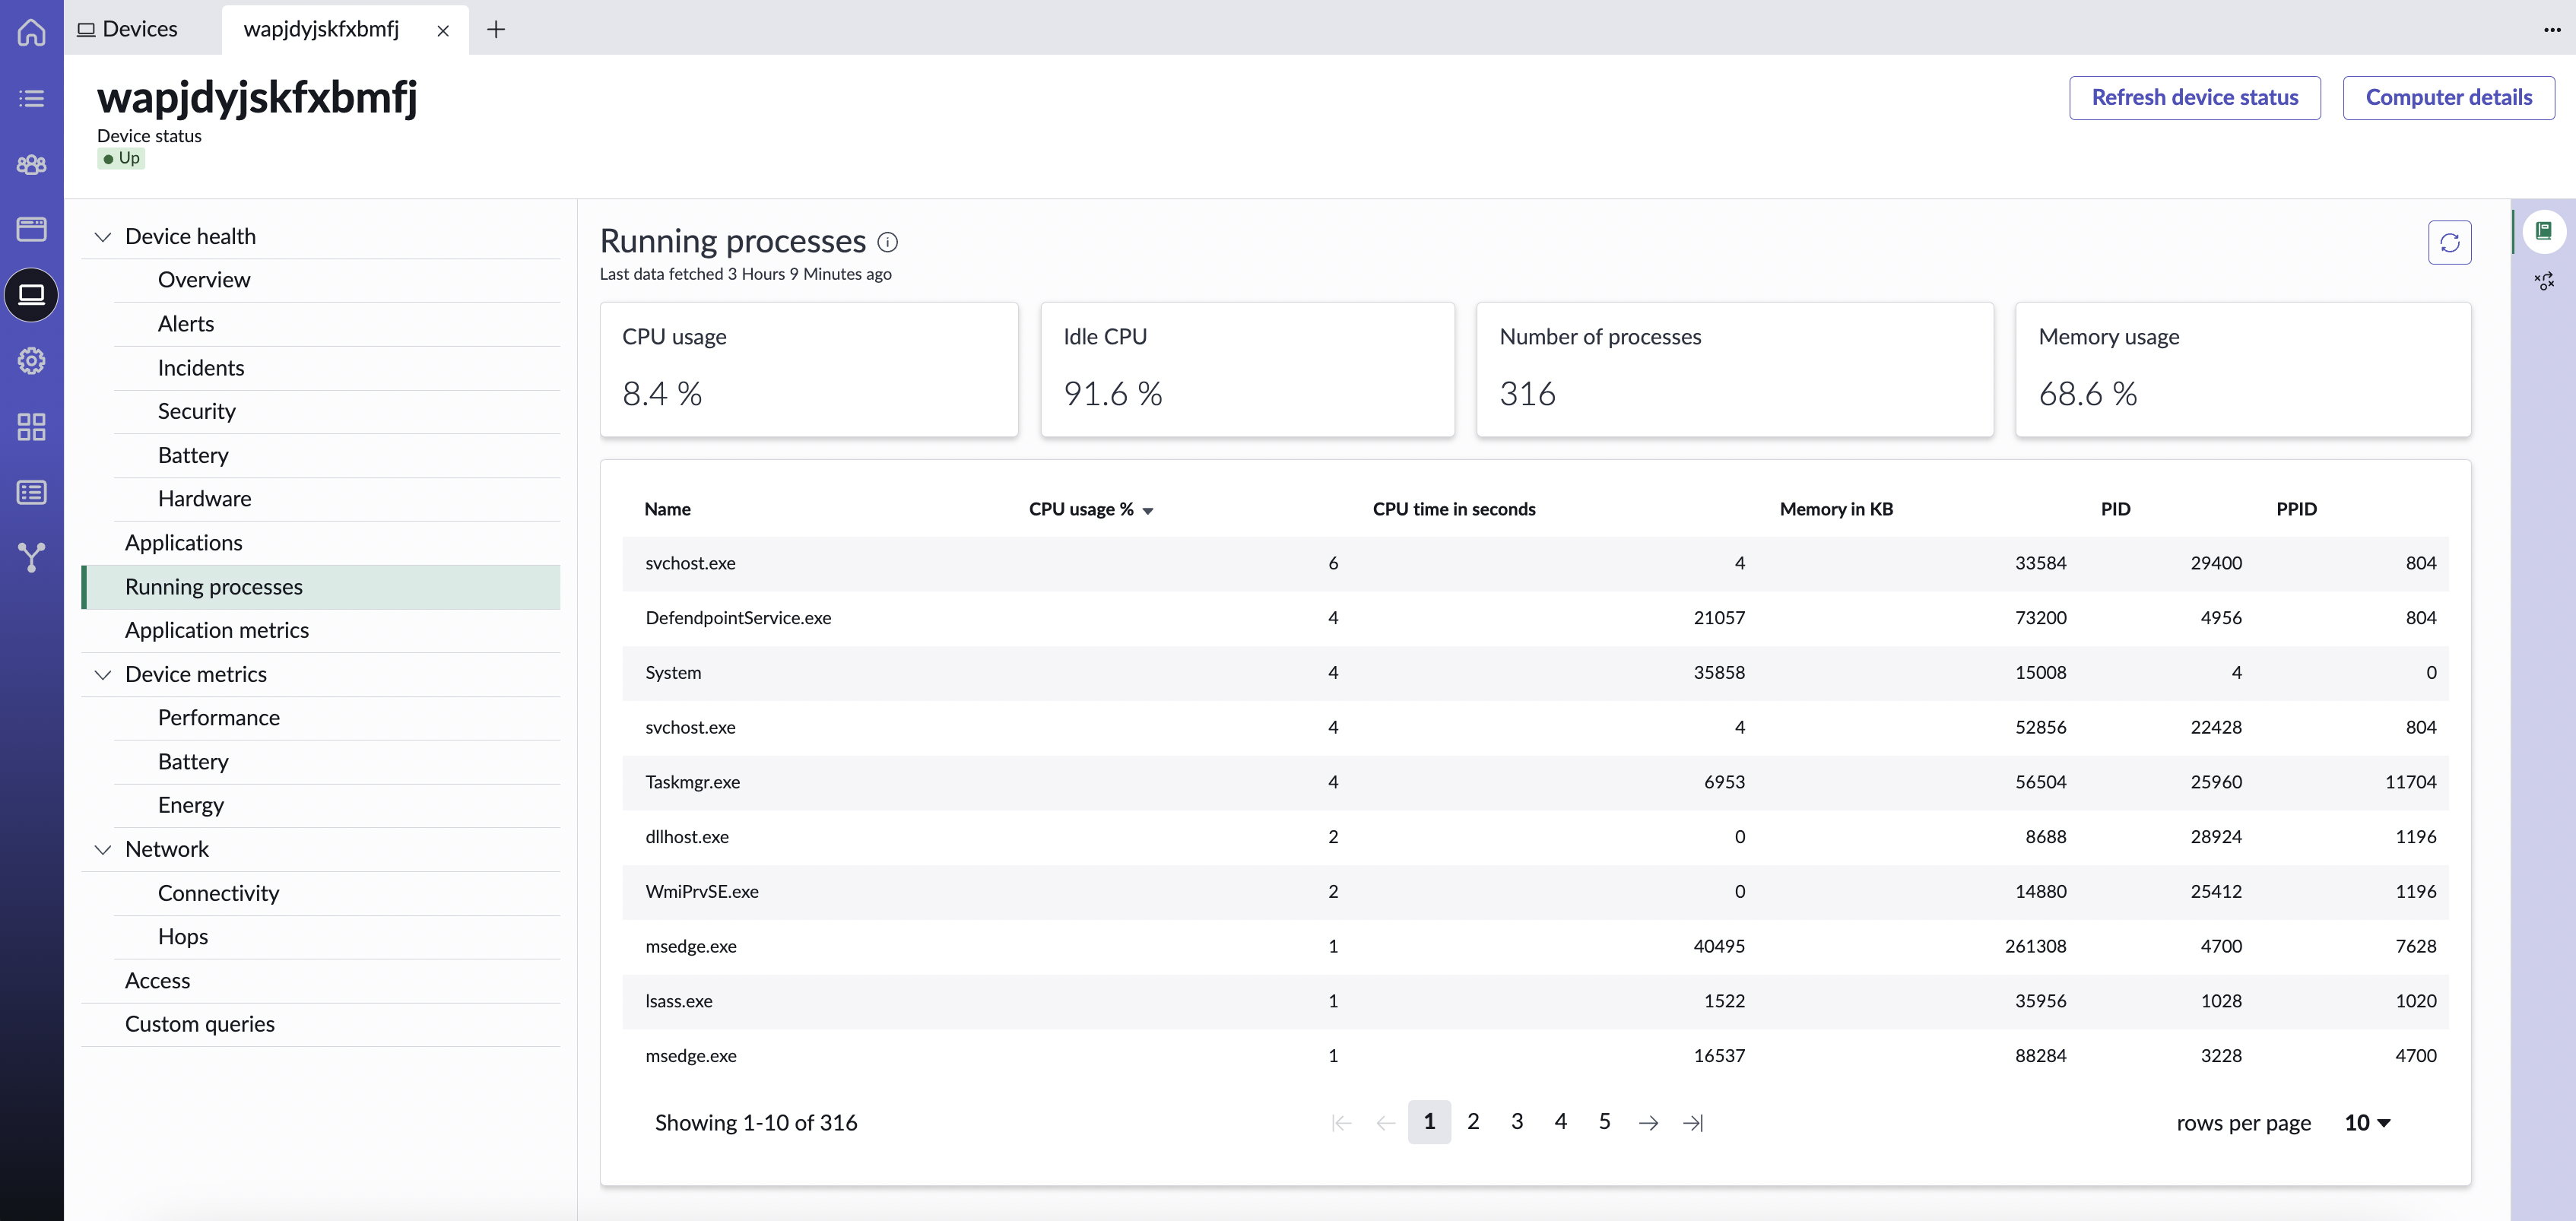
Task: Sort by Memory in KB header
Action: tap(1836, 509)
